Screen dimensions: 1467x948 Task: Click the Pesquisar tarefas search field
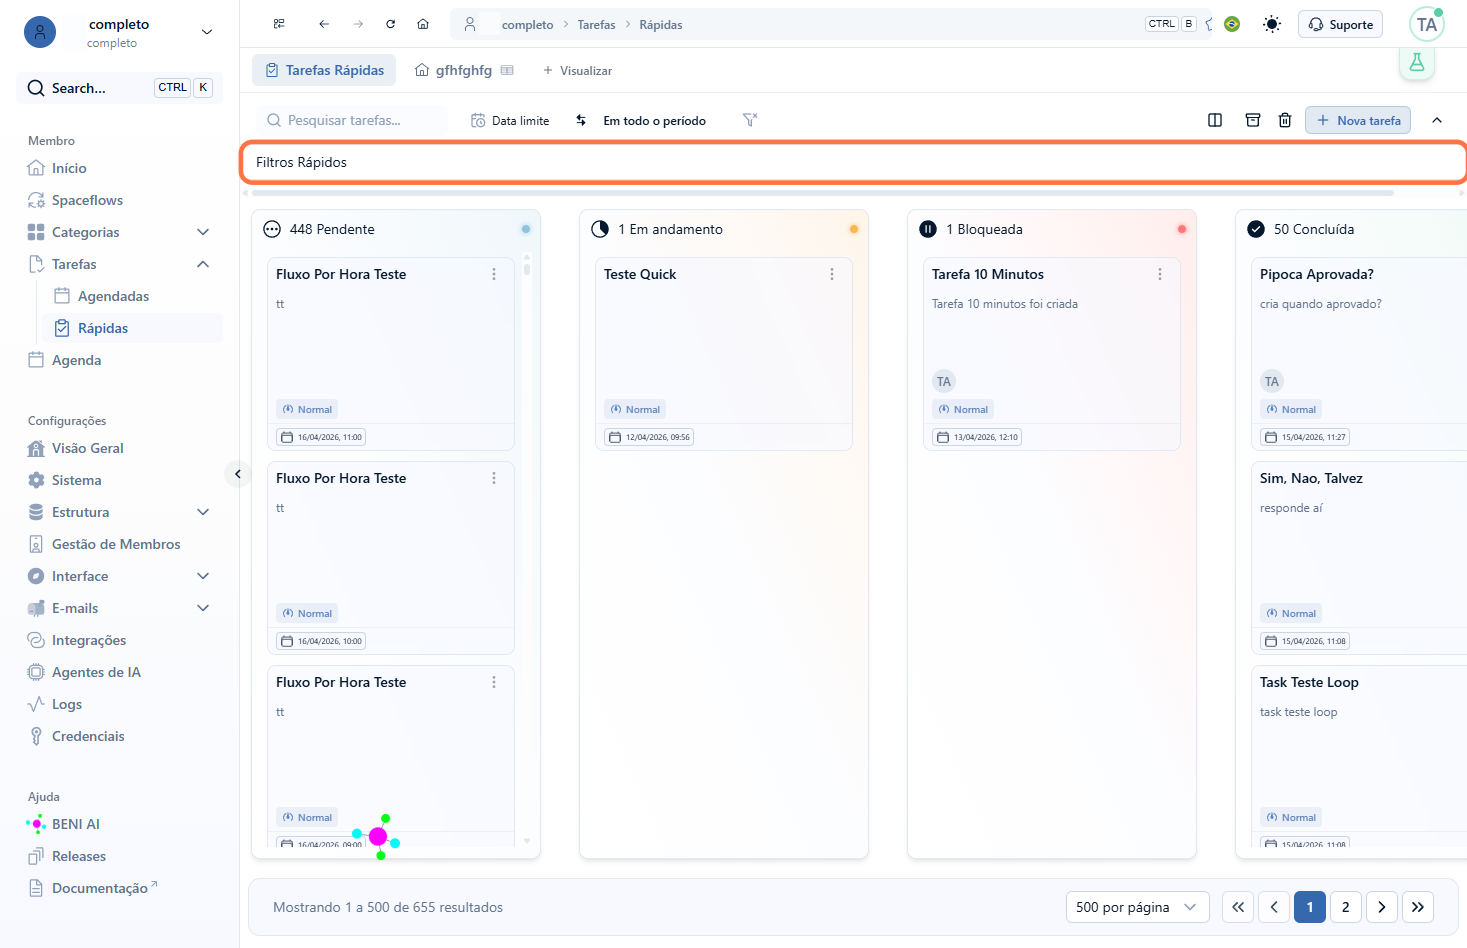pyautogui.click(x=352, y=120)
